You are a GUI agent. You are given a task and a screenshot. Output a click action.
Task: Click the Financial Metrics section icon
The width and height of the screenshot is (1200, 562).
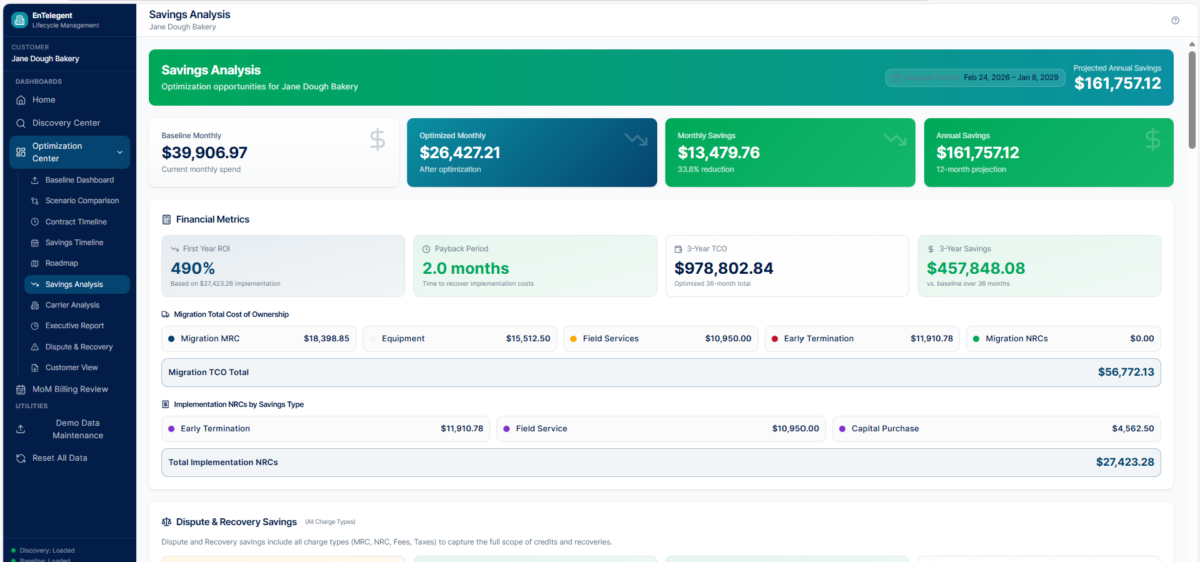167,219
